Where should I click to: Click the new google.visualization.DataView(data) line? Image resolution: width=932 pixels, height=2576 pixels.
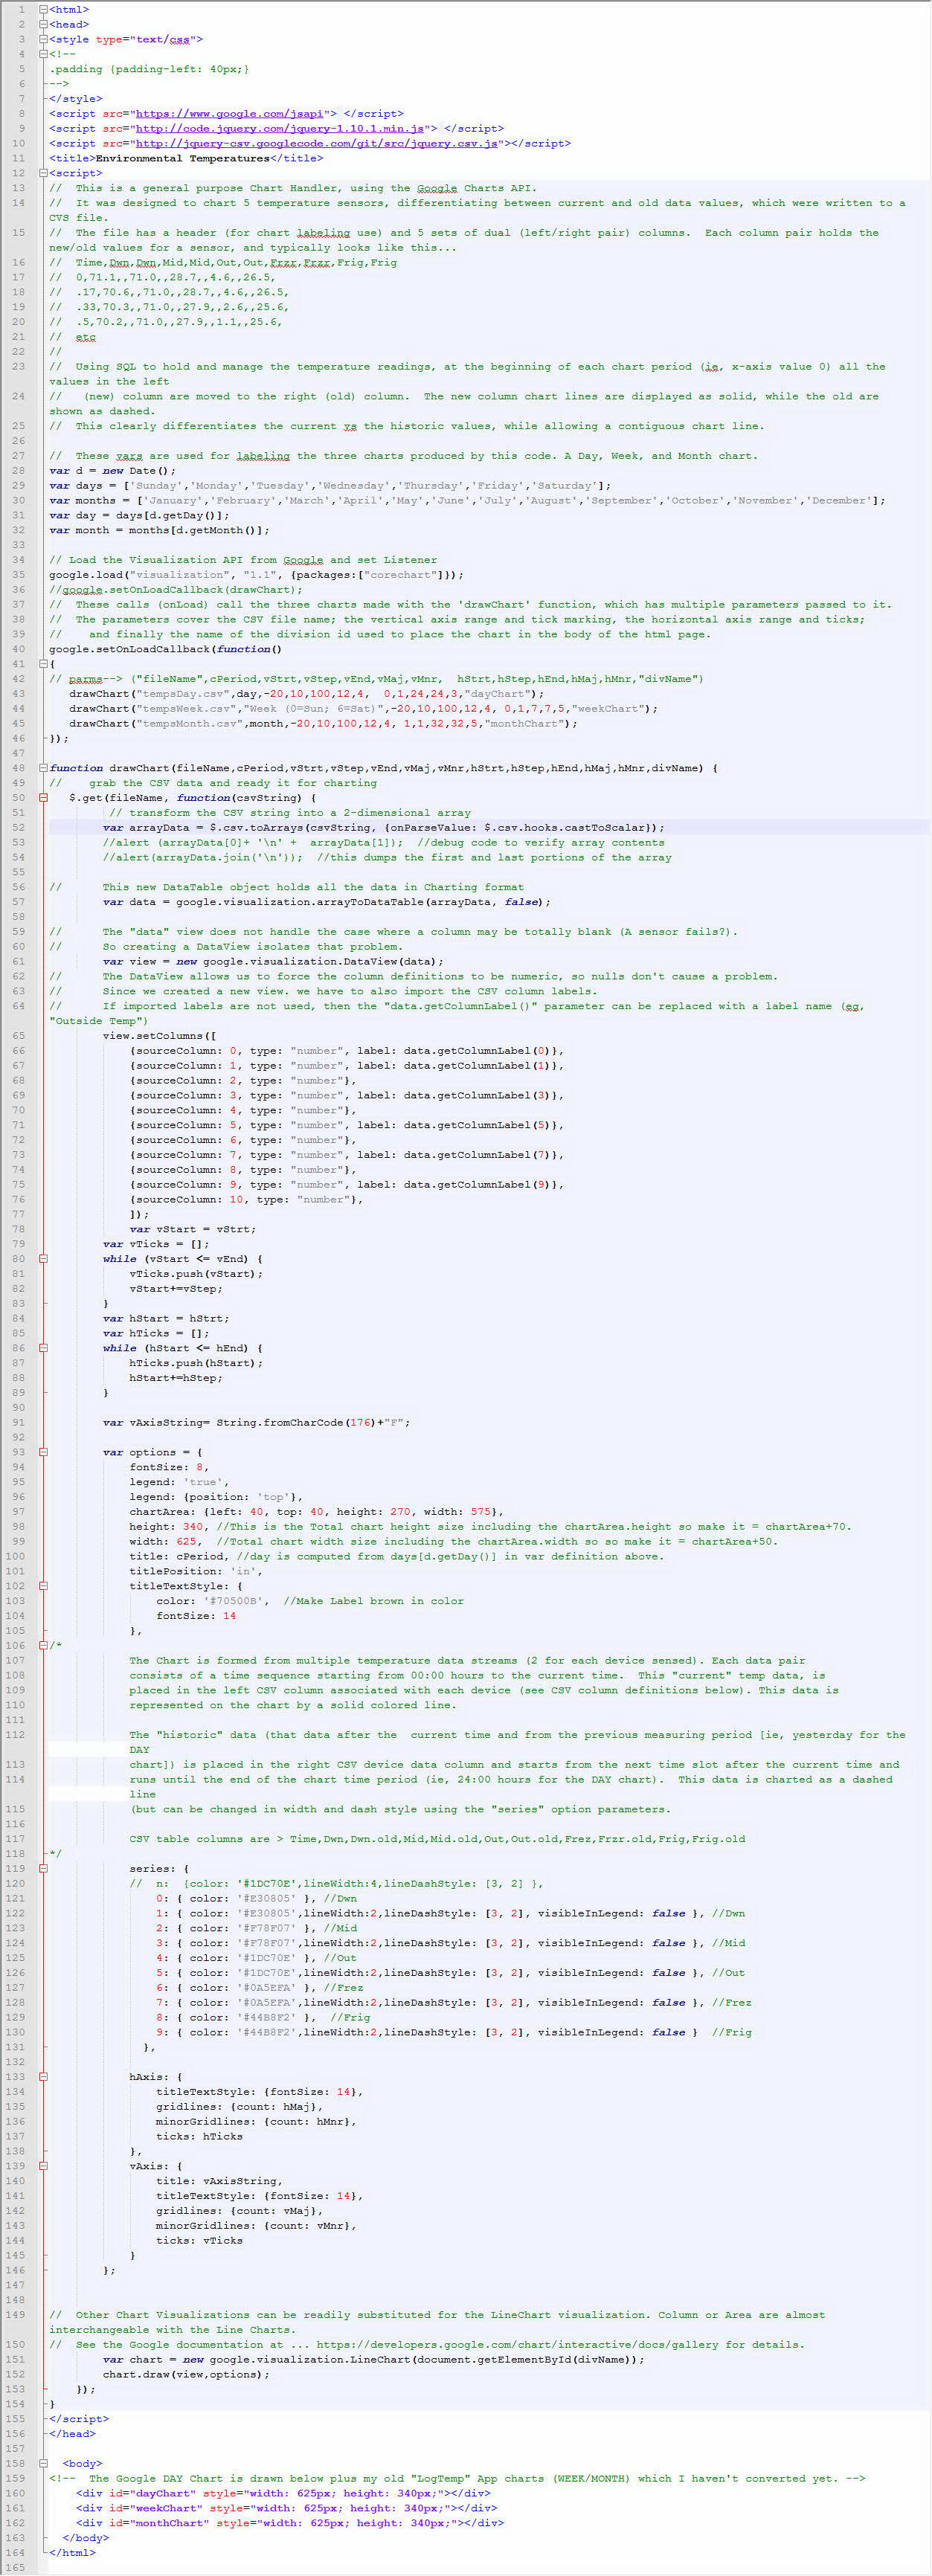(273, 961)
